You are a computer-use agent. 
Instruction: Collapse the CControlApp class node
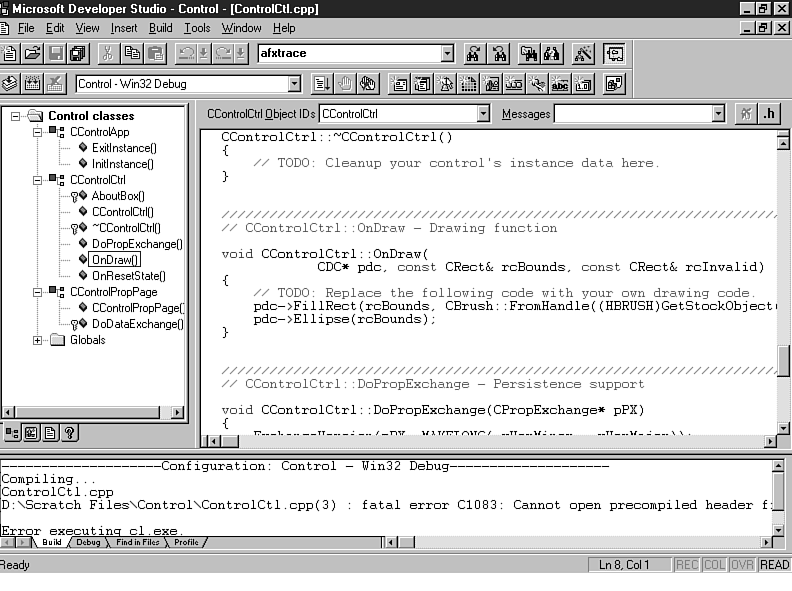click(x=37, y=132)
